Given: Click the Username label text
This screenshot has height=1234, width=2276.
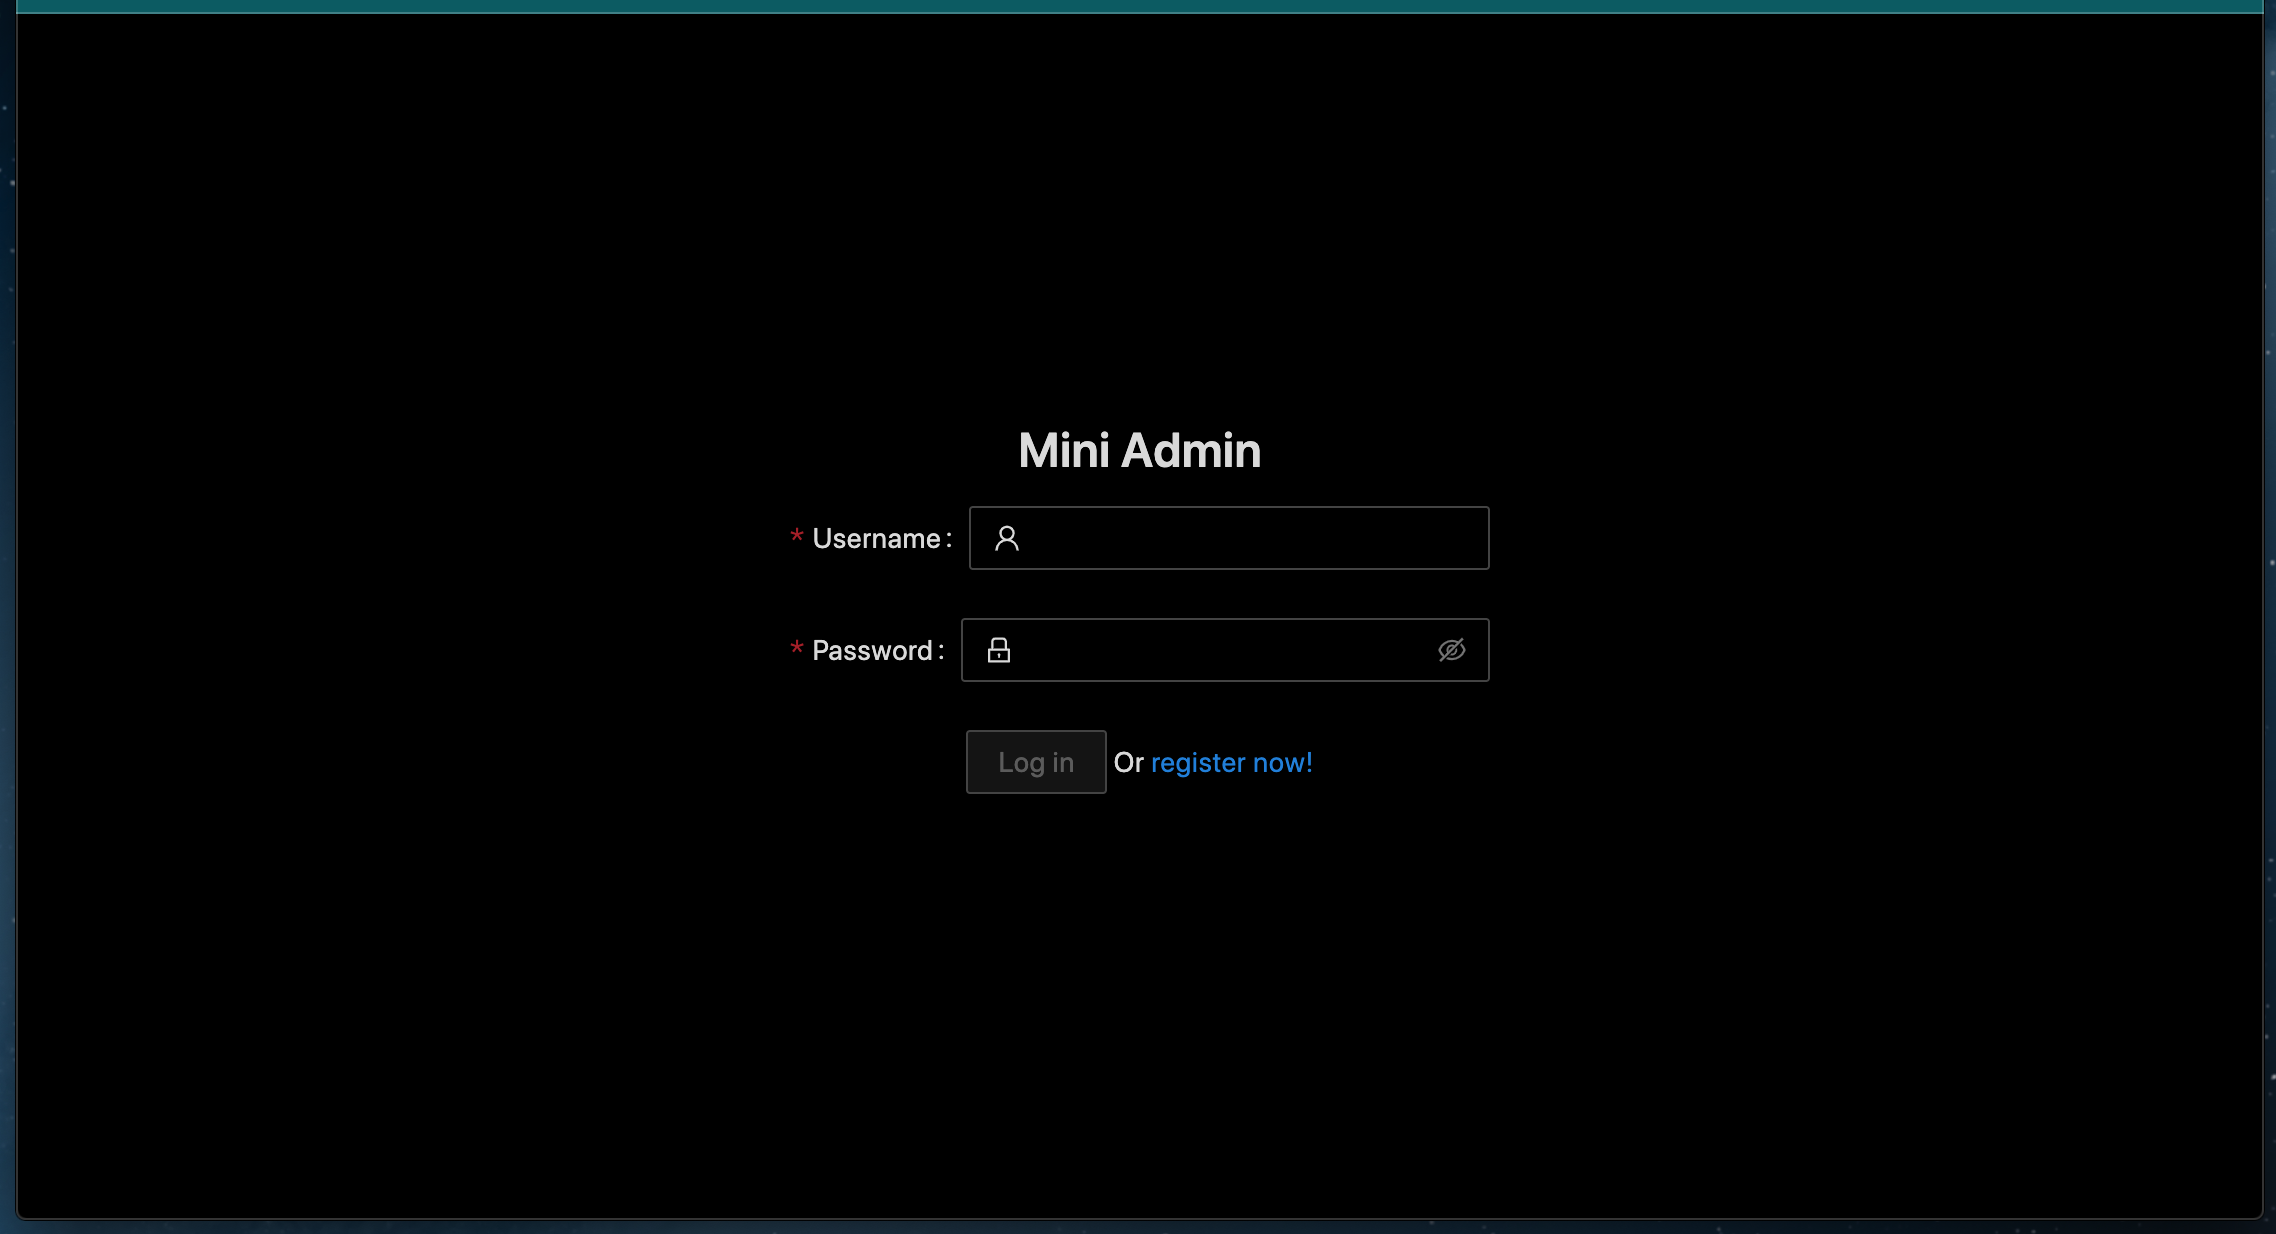Looking at the screenshot, I should click(x=876, y=539).
